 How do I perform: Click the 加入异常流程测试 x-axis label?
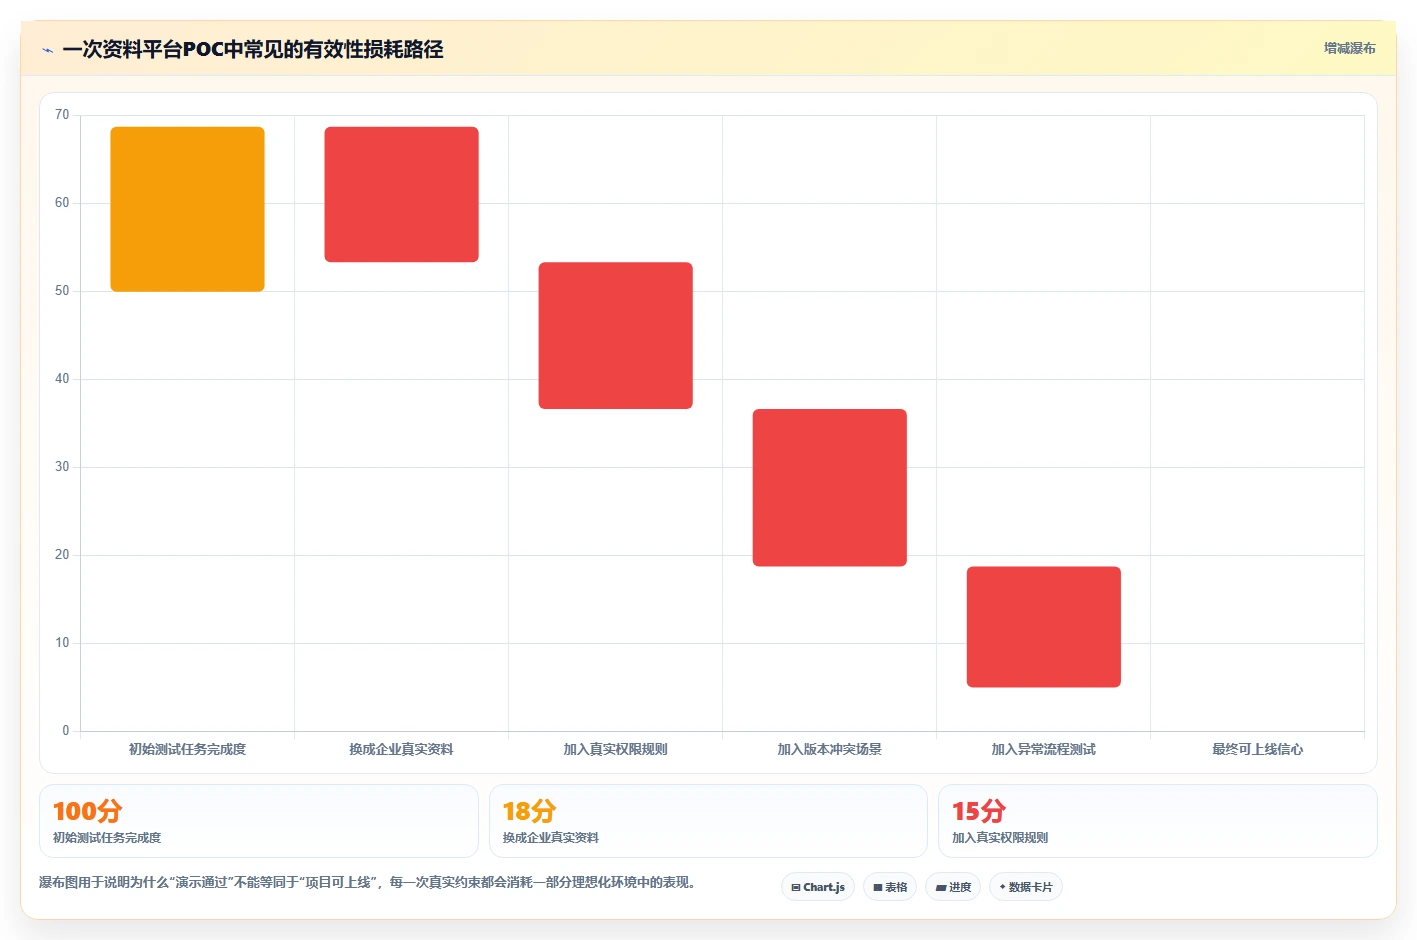click(1043, 749)
